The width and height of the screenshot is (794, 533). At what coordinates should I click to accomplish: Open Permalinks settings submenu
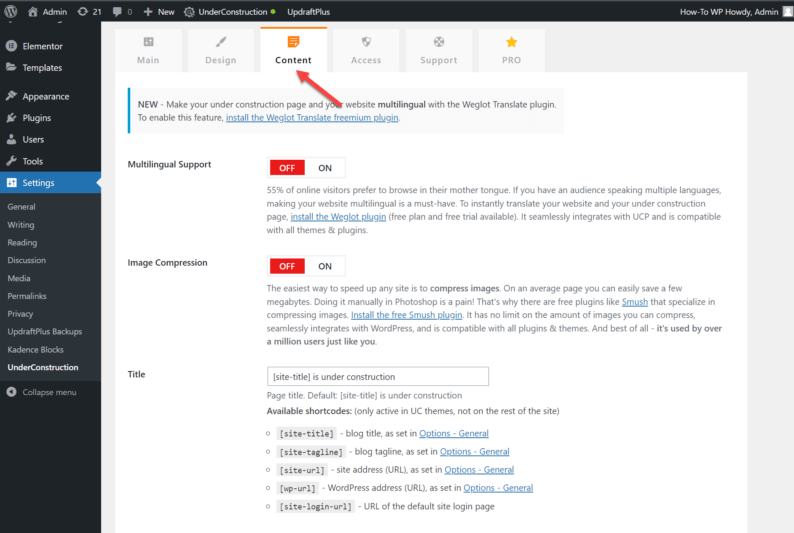27,296
